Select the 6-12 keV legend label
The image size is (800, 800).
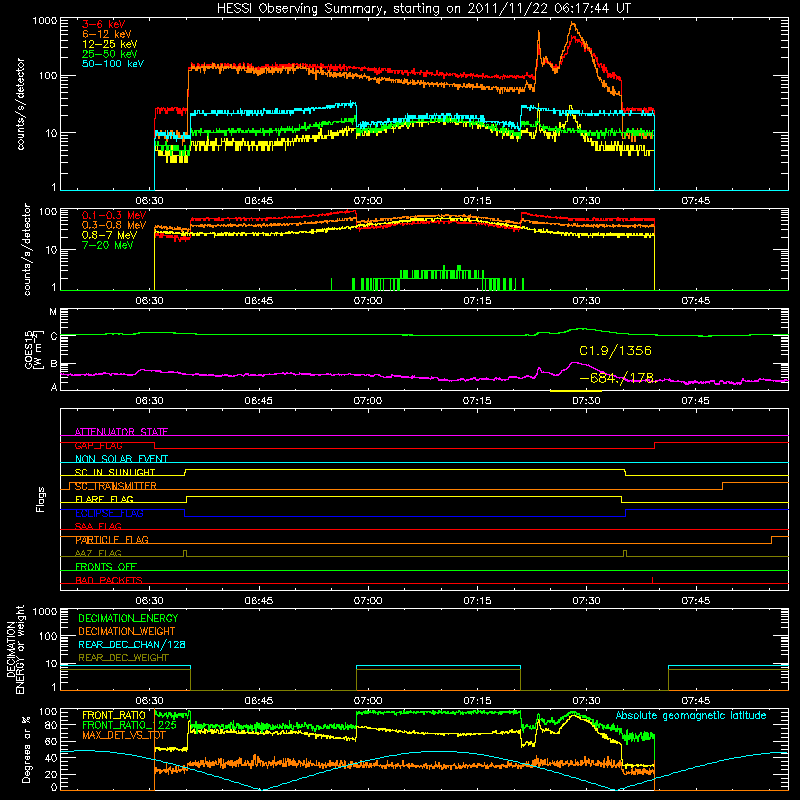(107, 34)
